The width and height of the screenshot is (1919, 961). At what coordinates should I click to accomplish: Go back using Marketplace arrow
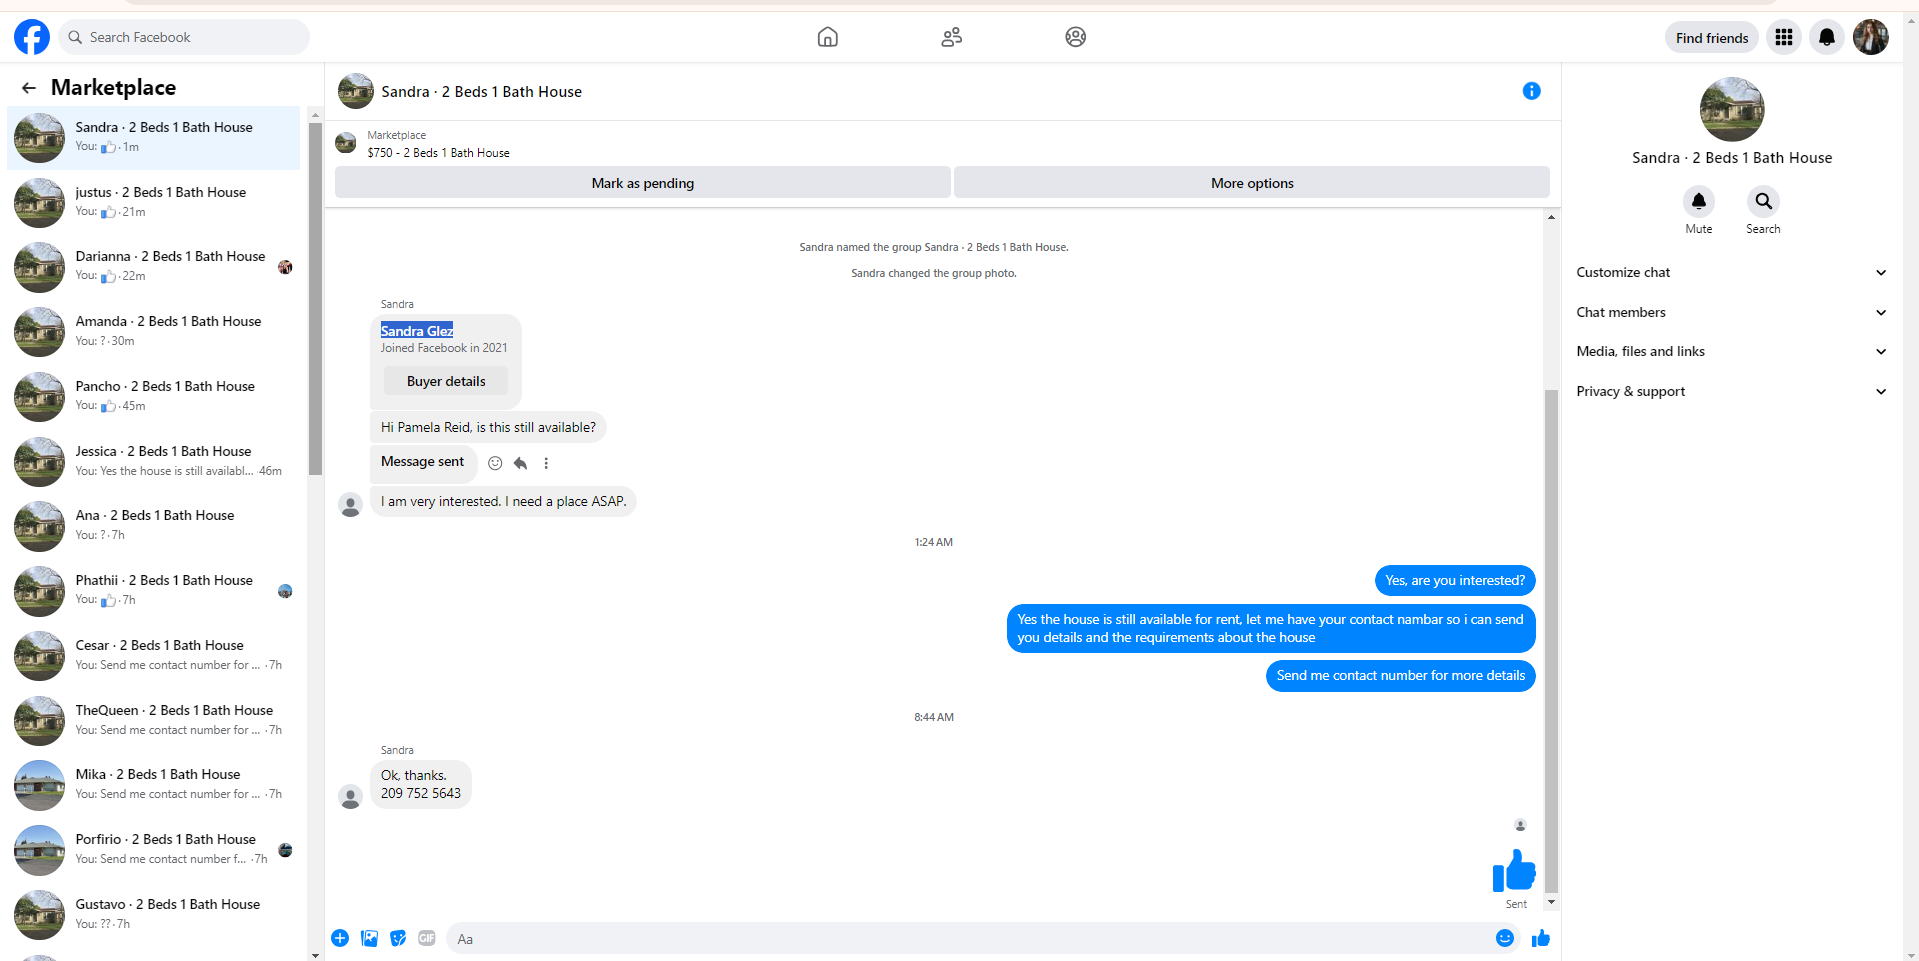pyautogui.click(x=29, y=88)
